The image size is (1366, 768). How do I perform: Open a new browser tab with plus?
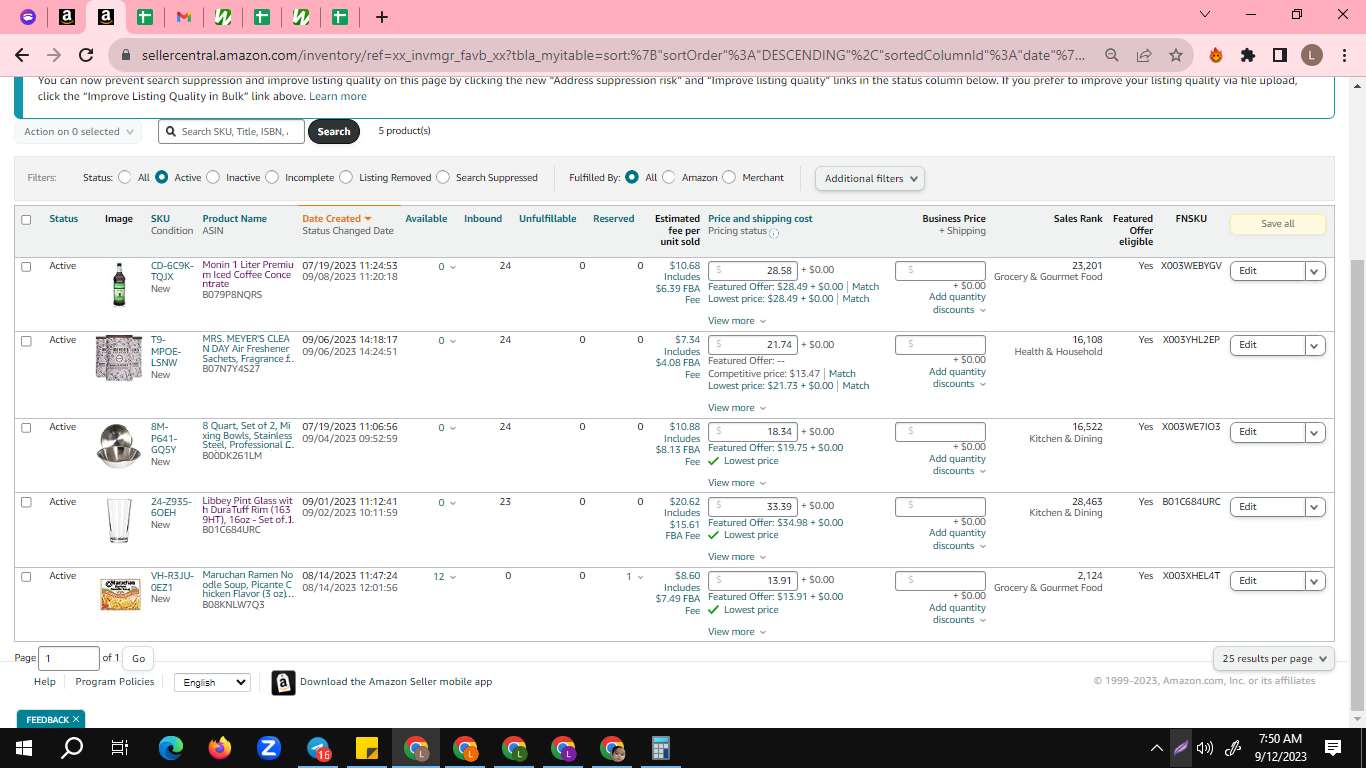coord(382,17)
